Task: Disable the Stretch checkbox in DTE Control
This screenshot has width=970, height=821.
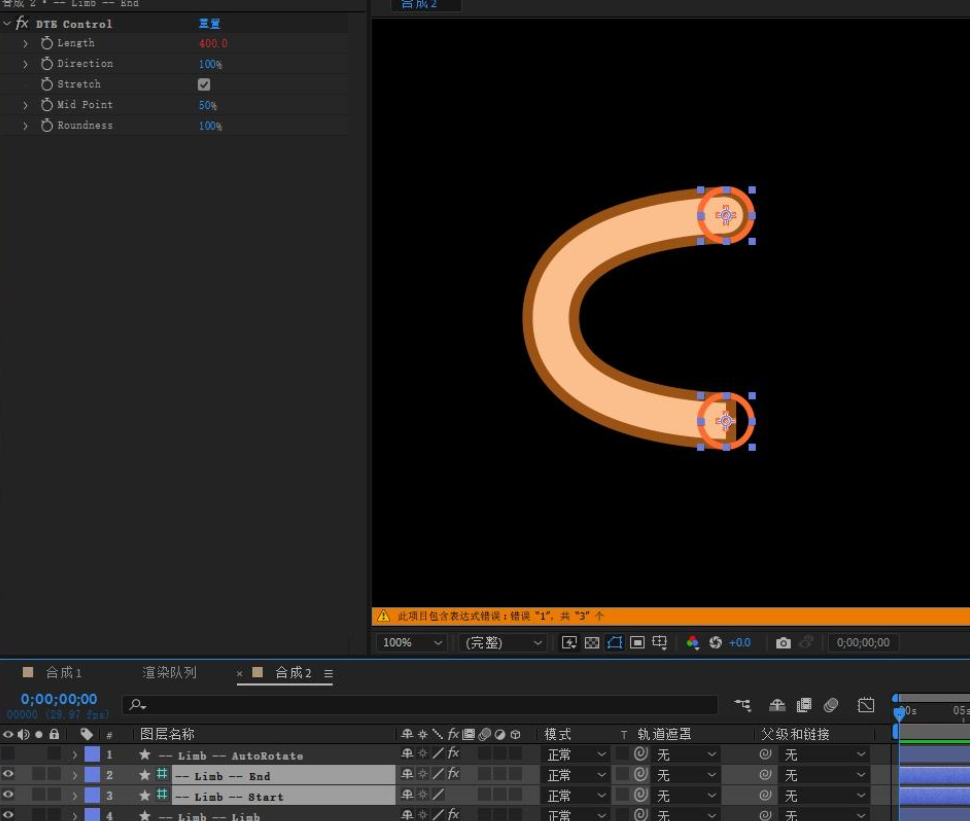Action: click(204, 84)
